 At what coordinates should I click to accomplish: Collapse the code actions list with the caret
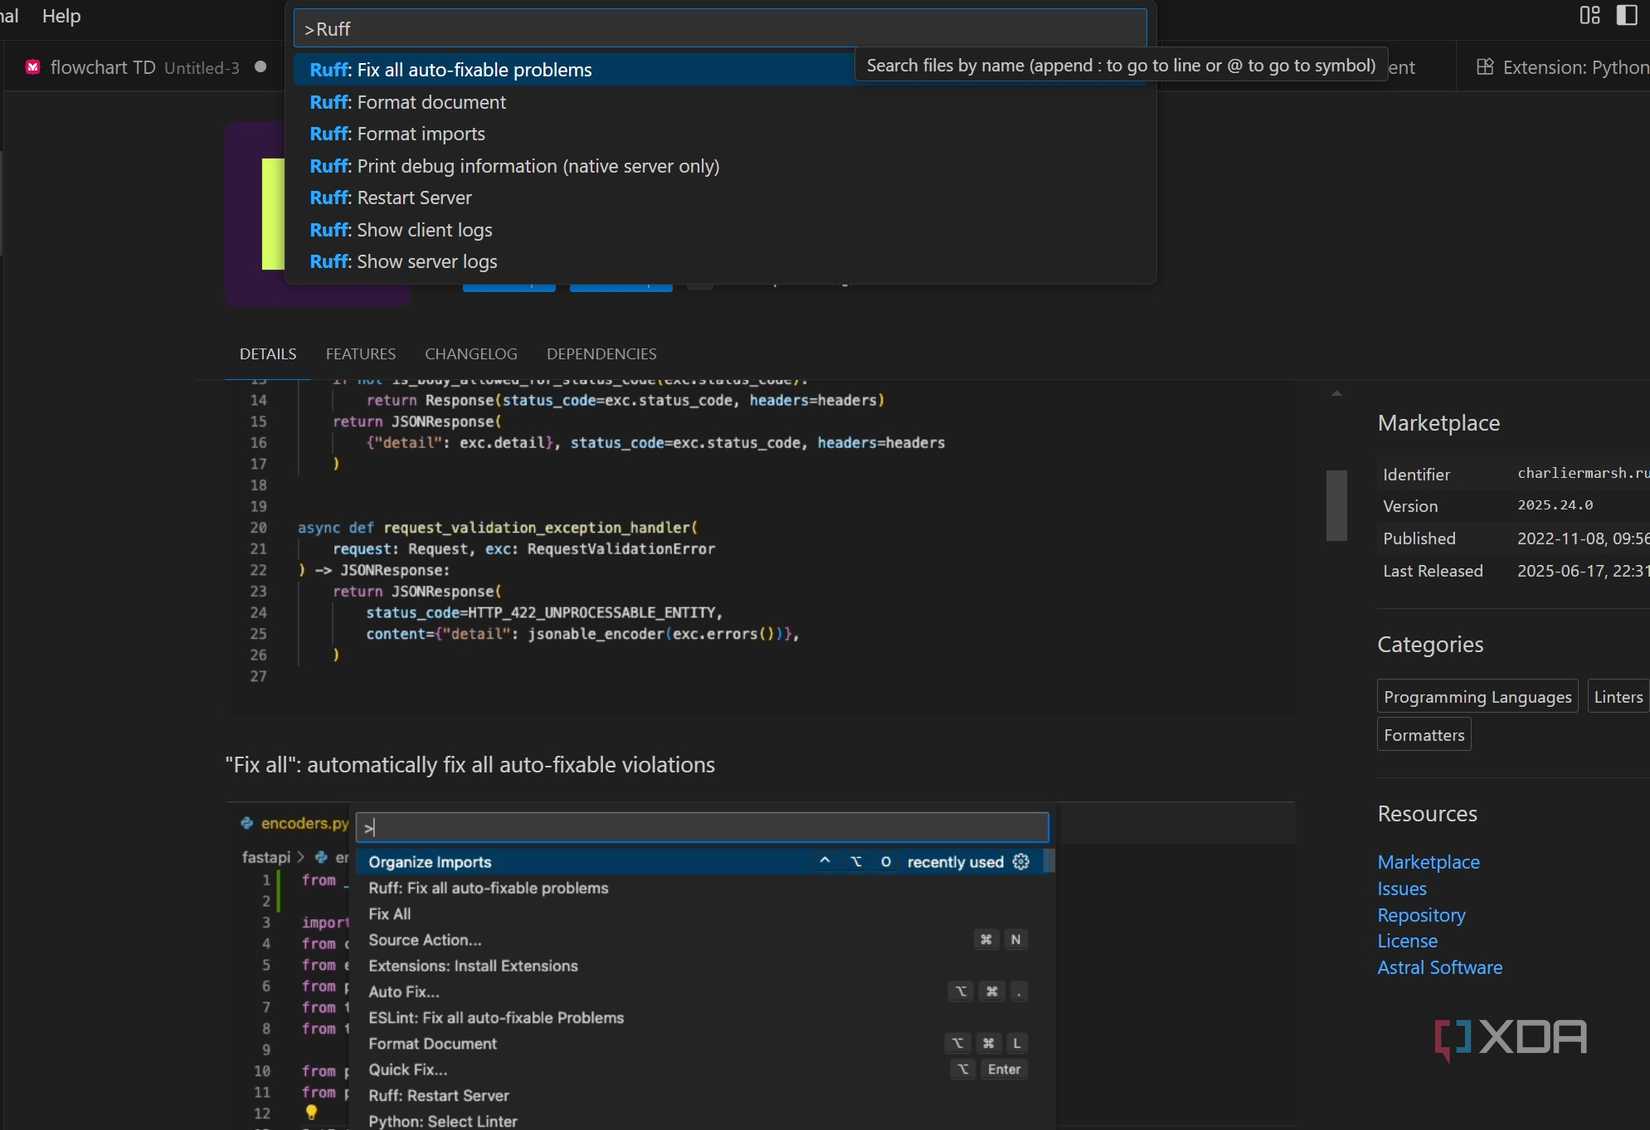pyautogui.click(x=825, y=861)
